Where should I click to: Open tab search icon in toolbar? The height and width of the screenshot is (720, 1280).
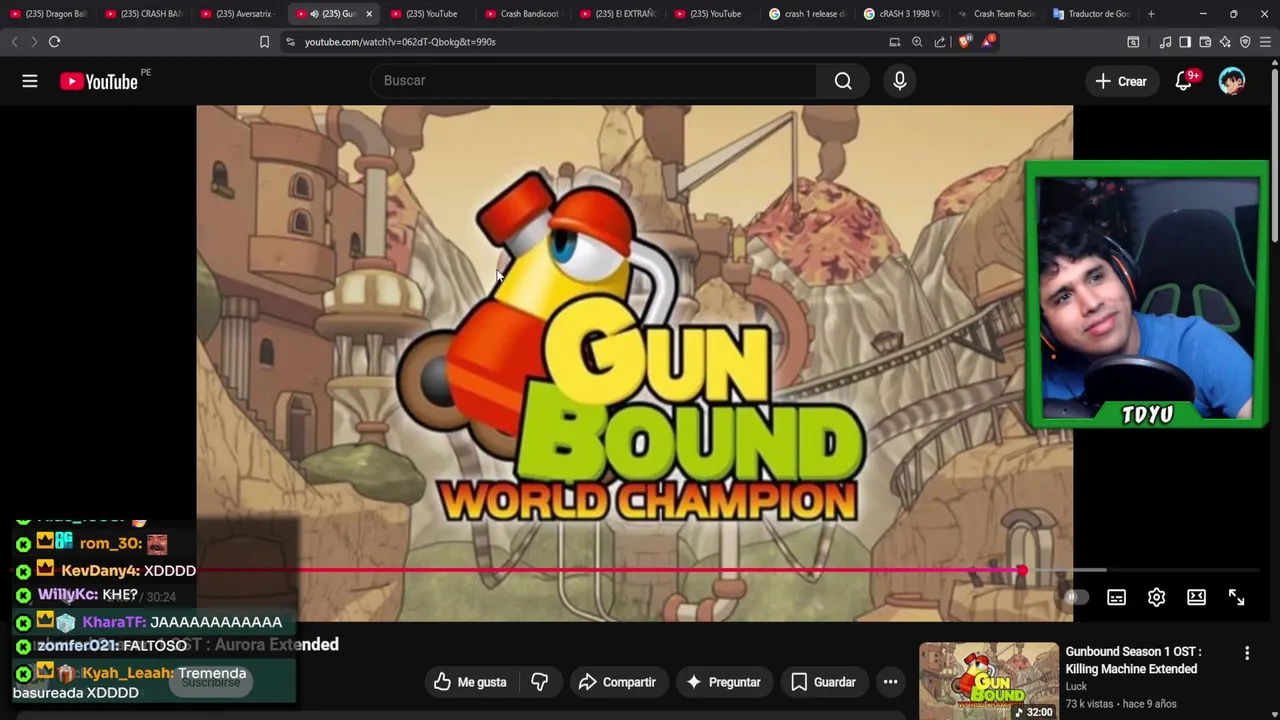(x=1133, y=42)
